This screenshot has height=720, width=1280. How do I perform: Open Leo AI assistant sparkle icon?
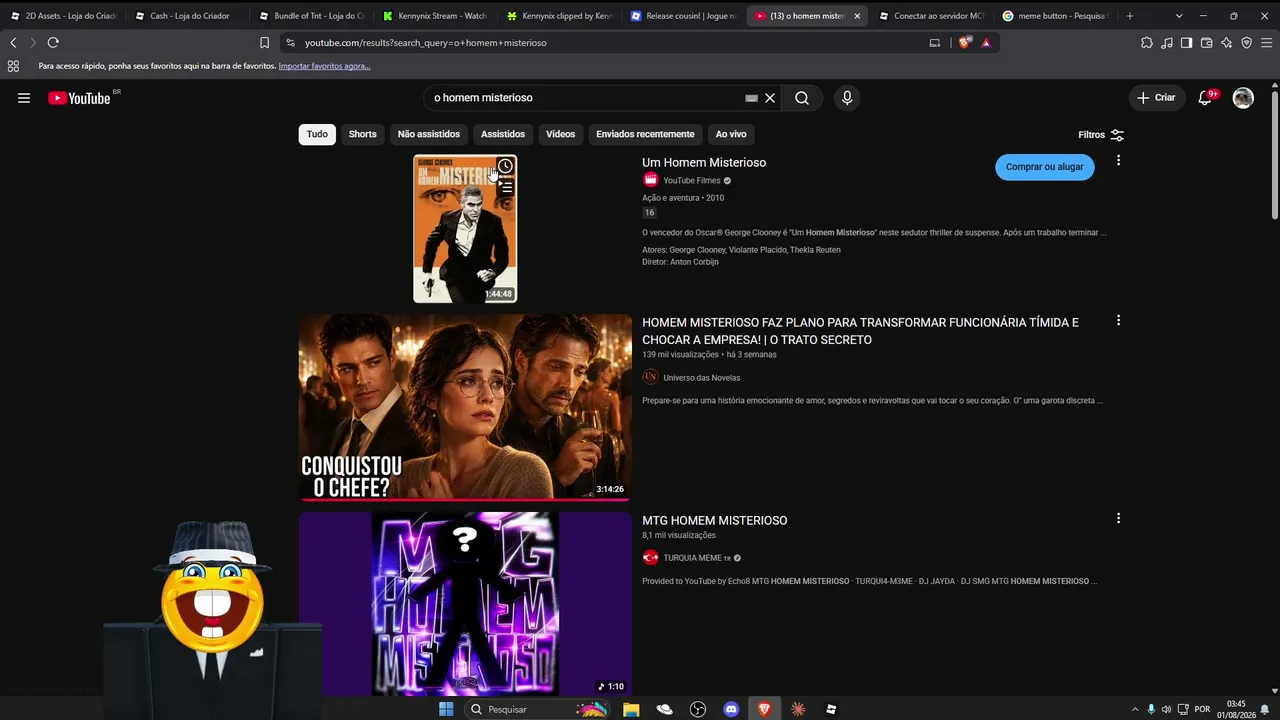(1226, 43)
